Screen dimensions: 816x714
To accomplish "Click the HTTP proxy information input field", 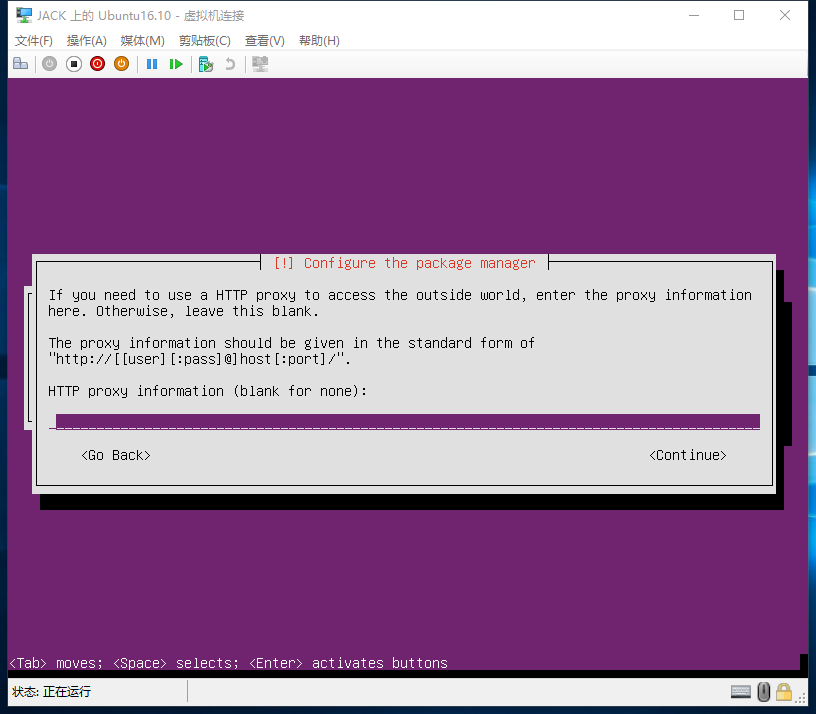I will coord(407,421).
